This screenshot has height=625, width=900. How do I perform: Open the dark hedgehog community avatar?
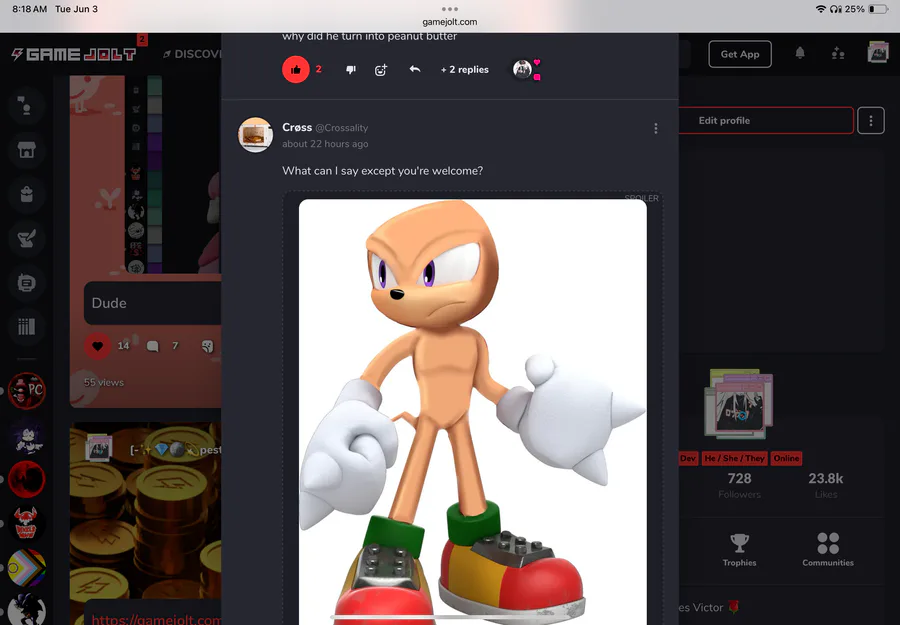[26, 610]
